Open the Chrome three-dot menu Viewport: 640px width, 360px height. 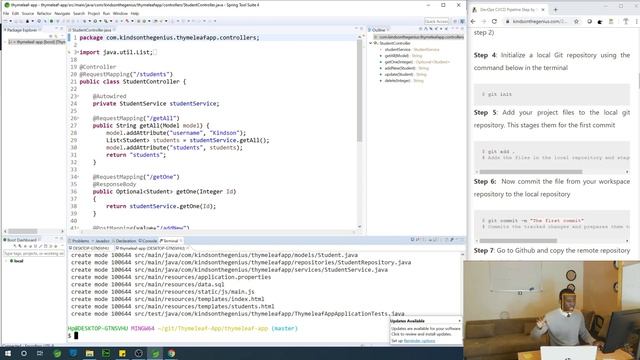tap(637, 21)
